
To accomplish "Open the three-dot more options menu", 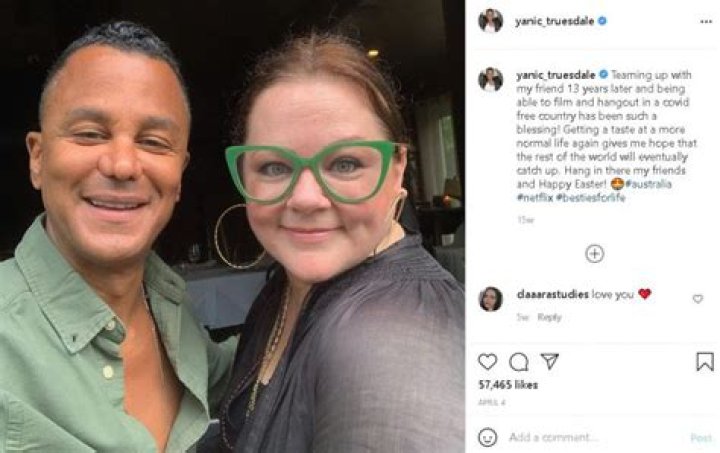I will point(704,20).
